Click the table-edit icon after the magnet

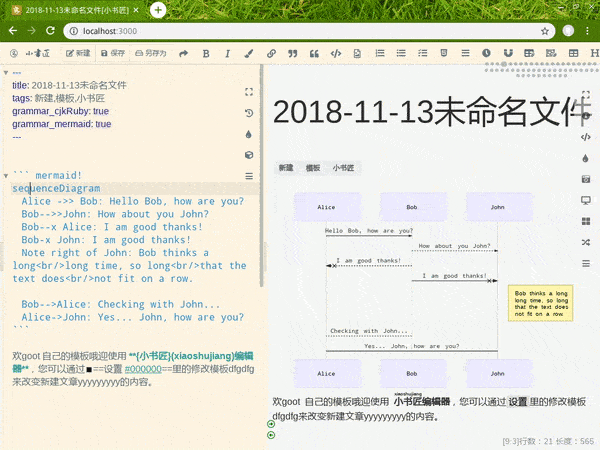click(x=529, y=53)
